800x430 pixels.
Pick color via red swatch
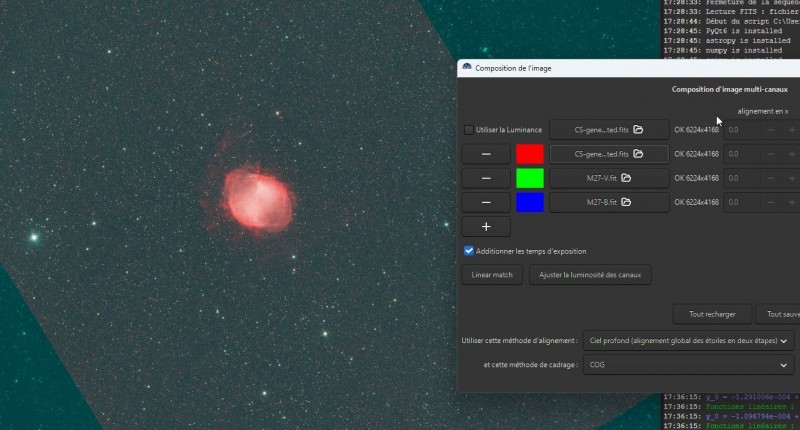click(x=530, y=154)
